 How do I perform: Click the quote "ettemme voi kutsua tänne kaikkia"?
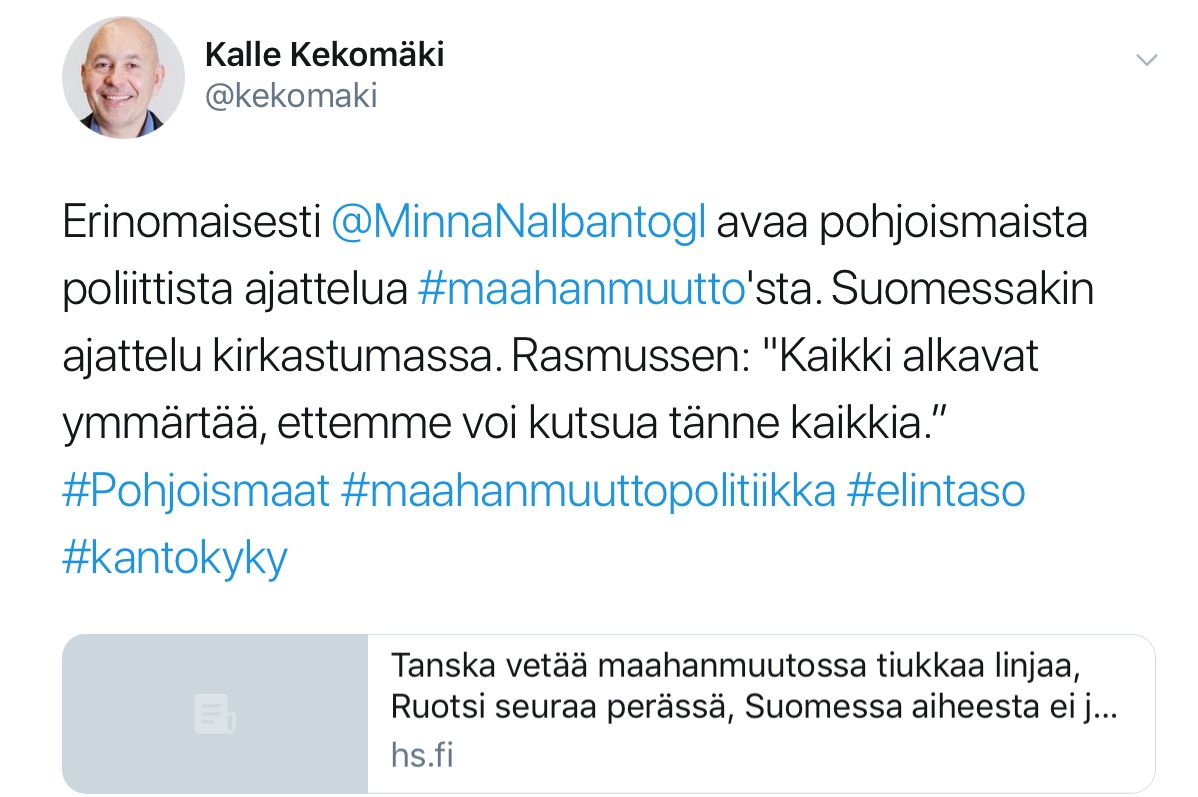612,425
